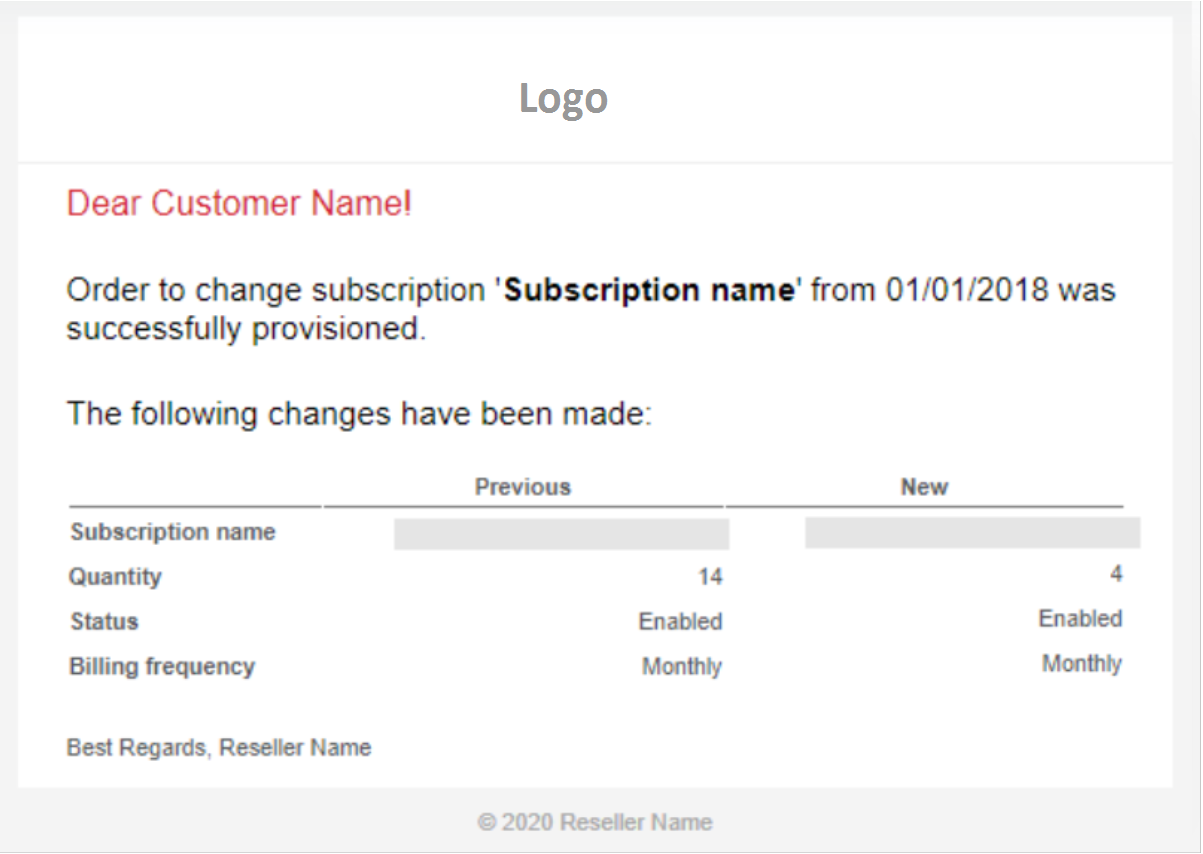
Task: Click 'The following changes have been made' line
Action: click(x=359, y=413)
